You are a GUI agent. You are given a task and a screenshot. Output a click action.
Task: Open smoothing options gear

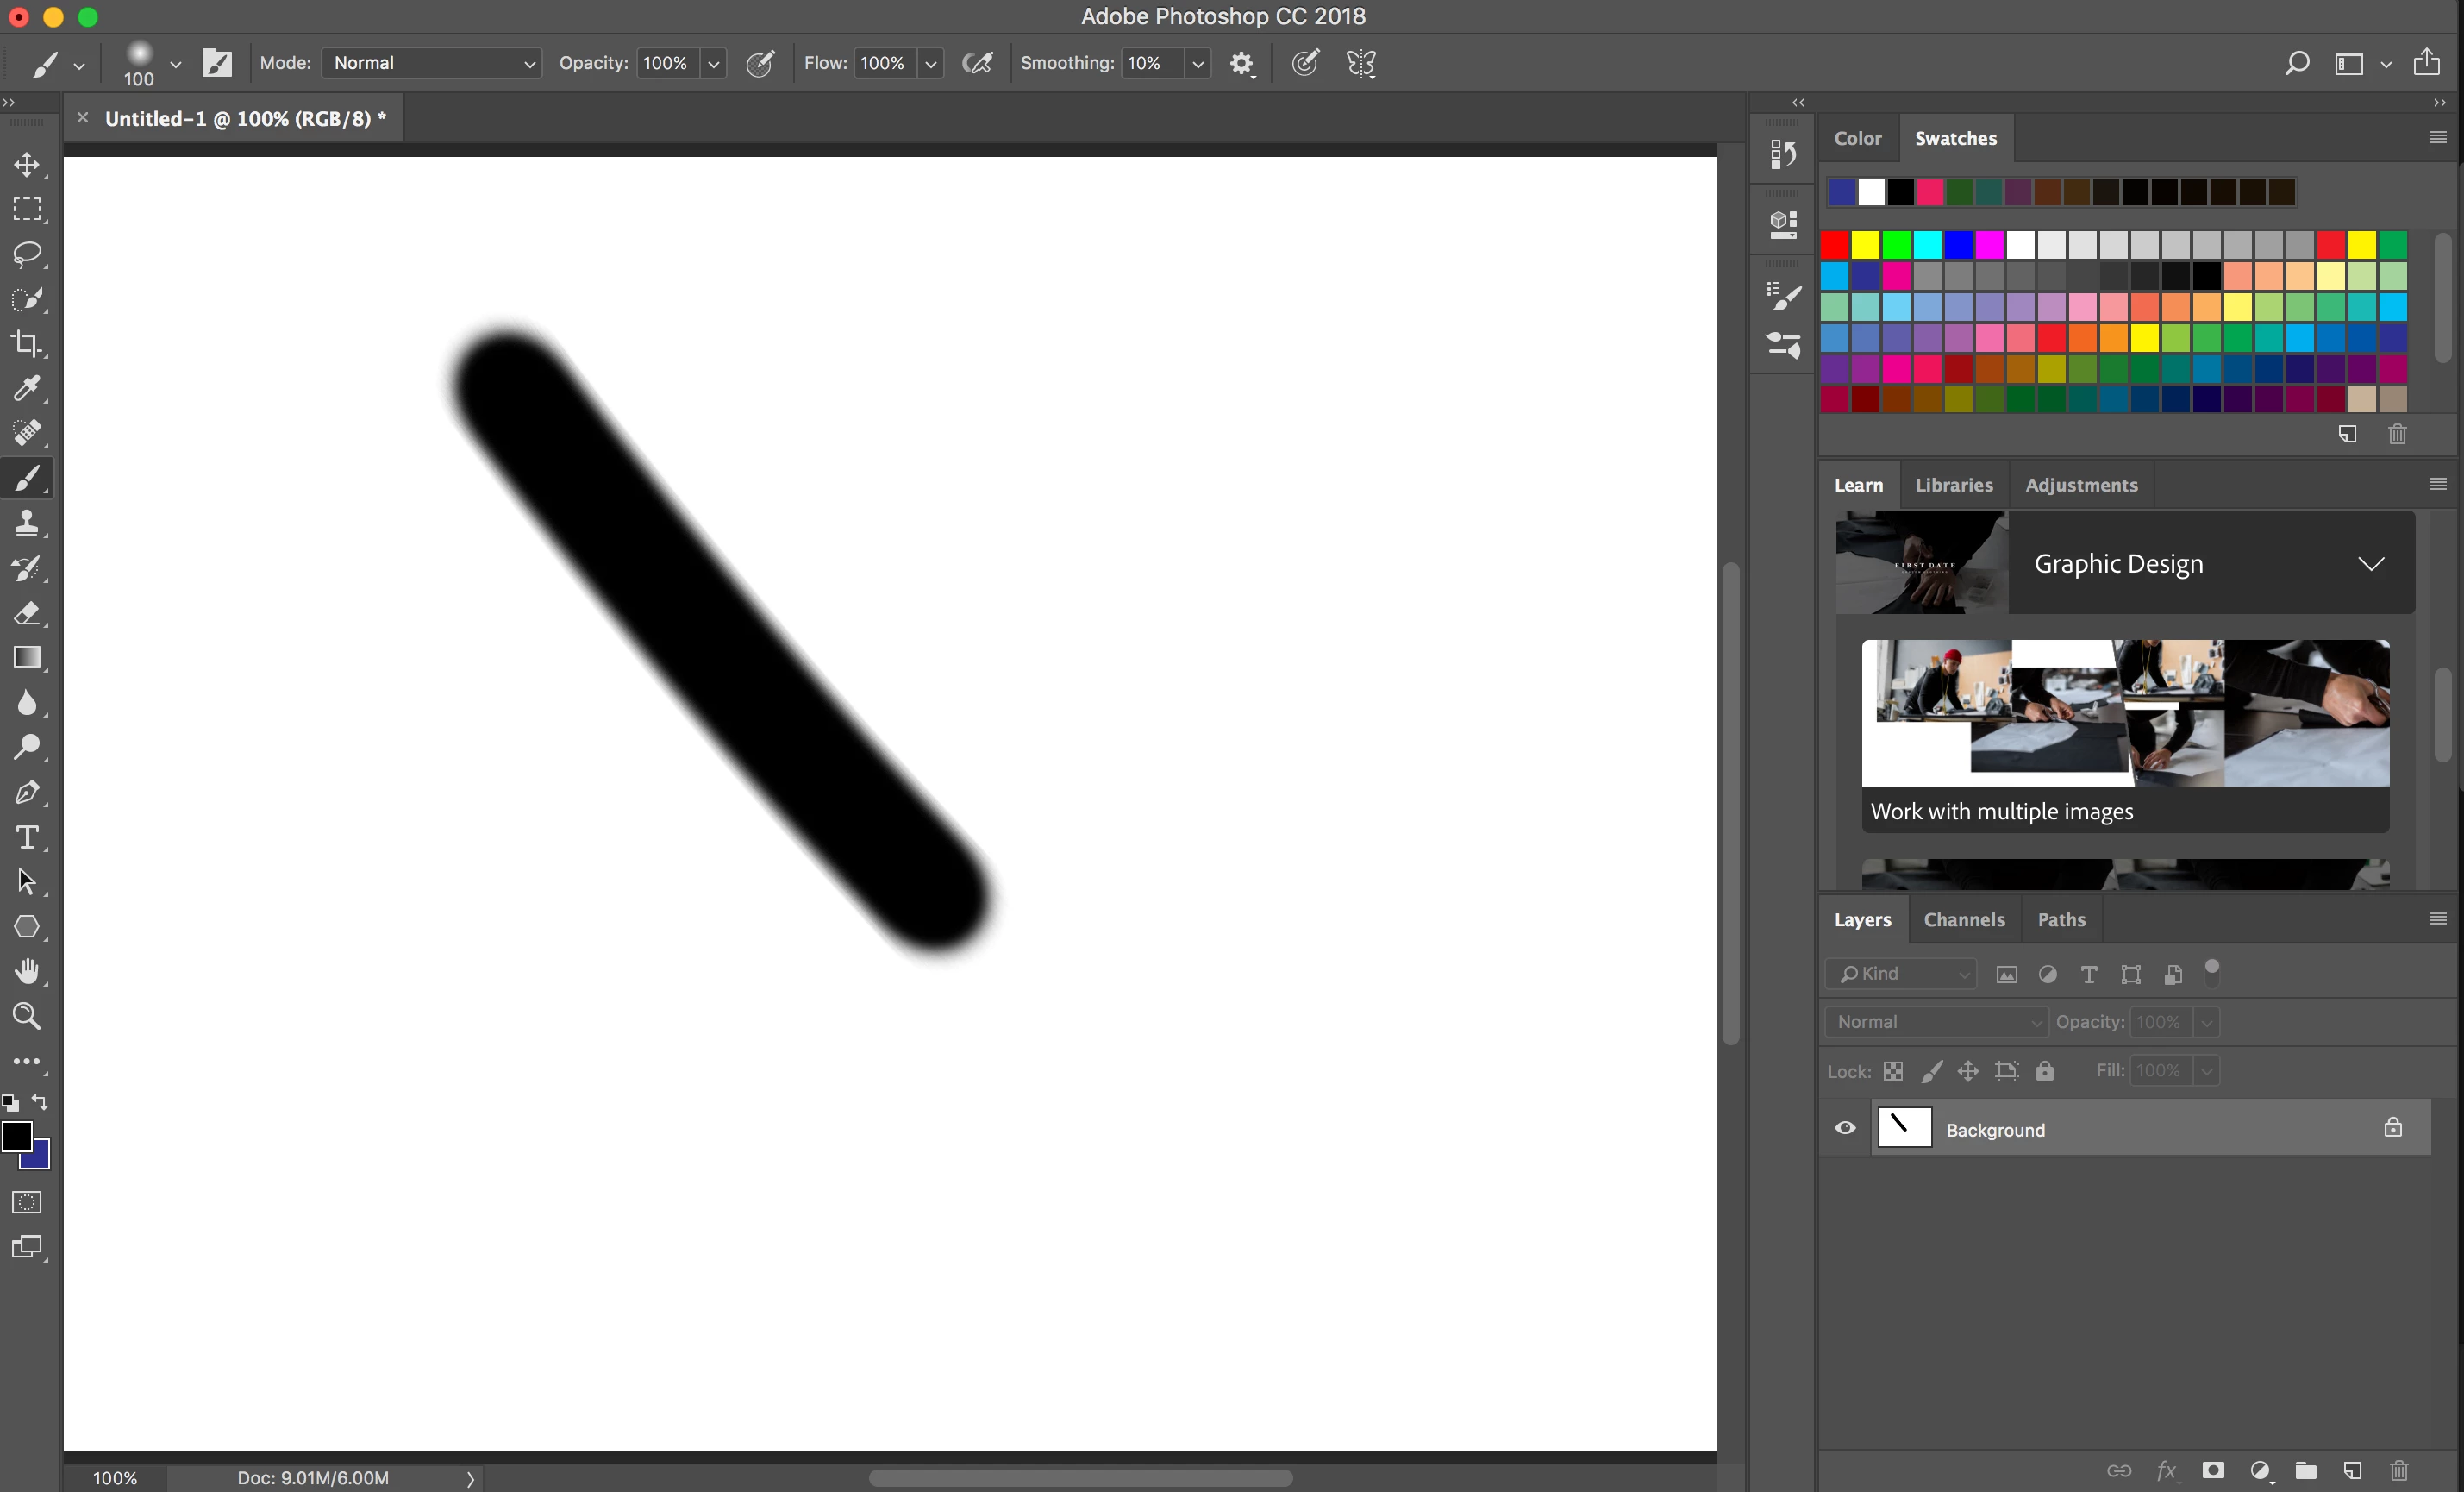pyautogui.click(x=1242, y=64)
